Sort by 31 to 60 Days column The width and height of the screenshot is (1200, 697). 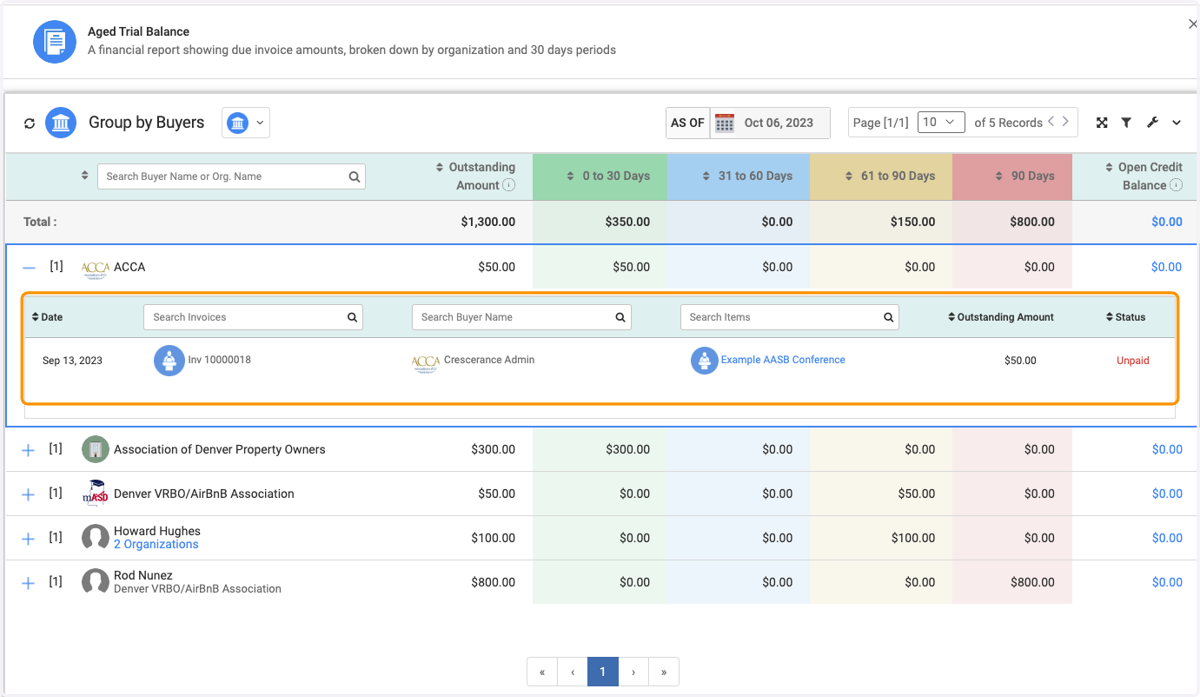(x=747, y=176)
